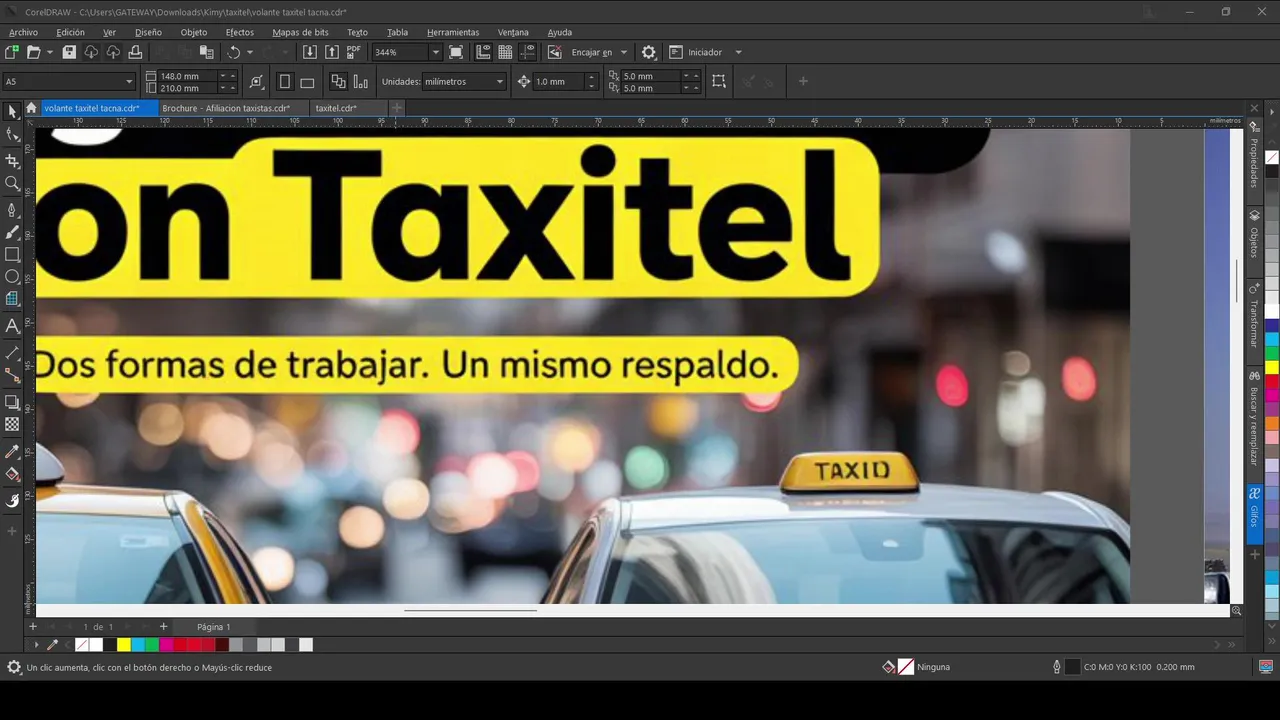The image size is (1280, 720).
Task: Toggle show grid
Action: (505, 52)
